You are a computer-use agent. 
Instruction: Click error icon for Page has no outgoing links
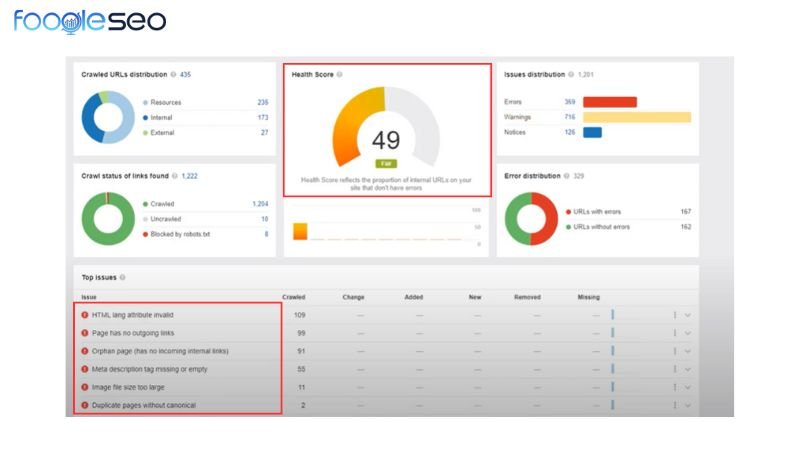tap(85, 333)
